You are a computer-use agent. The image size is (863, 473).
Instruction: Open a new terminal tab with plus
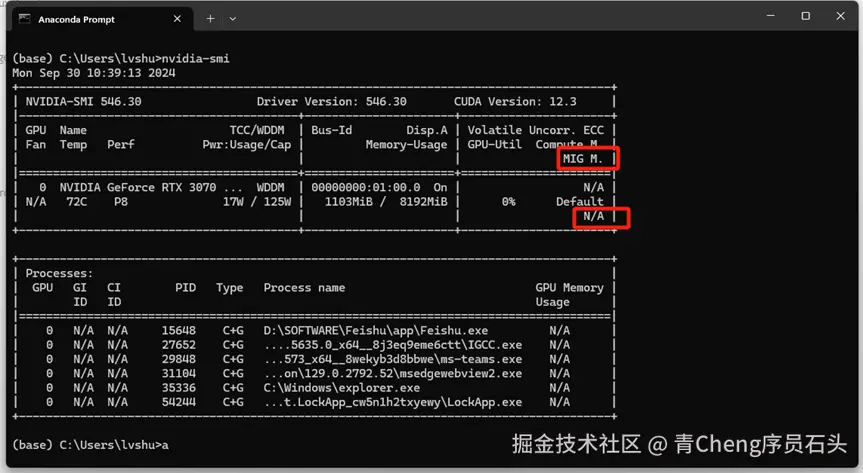pyautogui.click(x=210, y=19)
